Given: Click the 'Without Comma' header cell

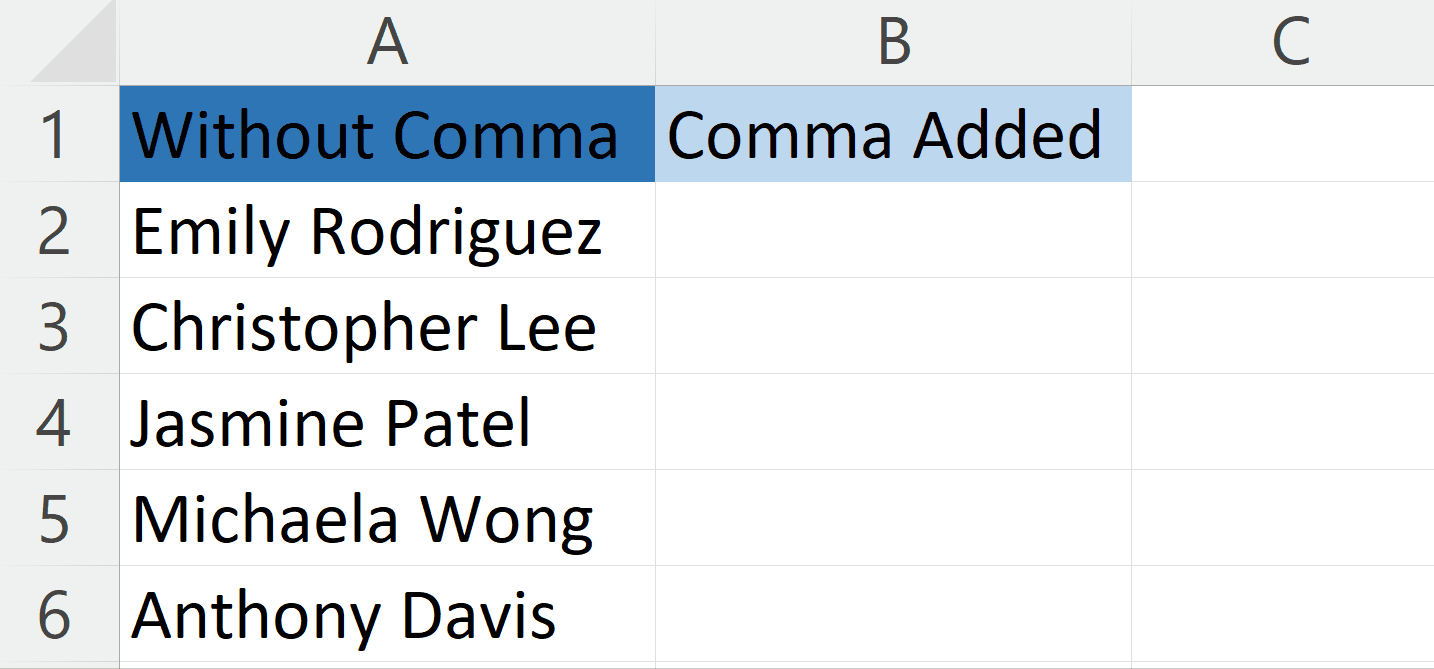Looking at the screenshot, I should [x=388, y=135].
